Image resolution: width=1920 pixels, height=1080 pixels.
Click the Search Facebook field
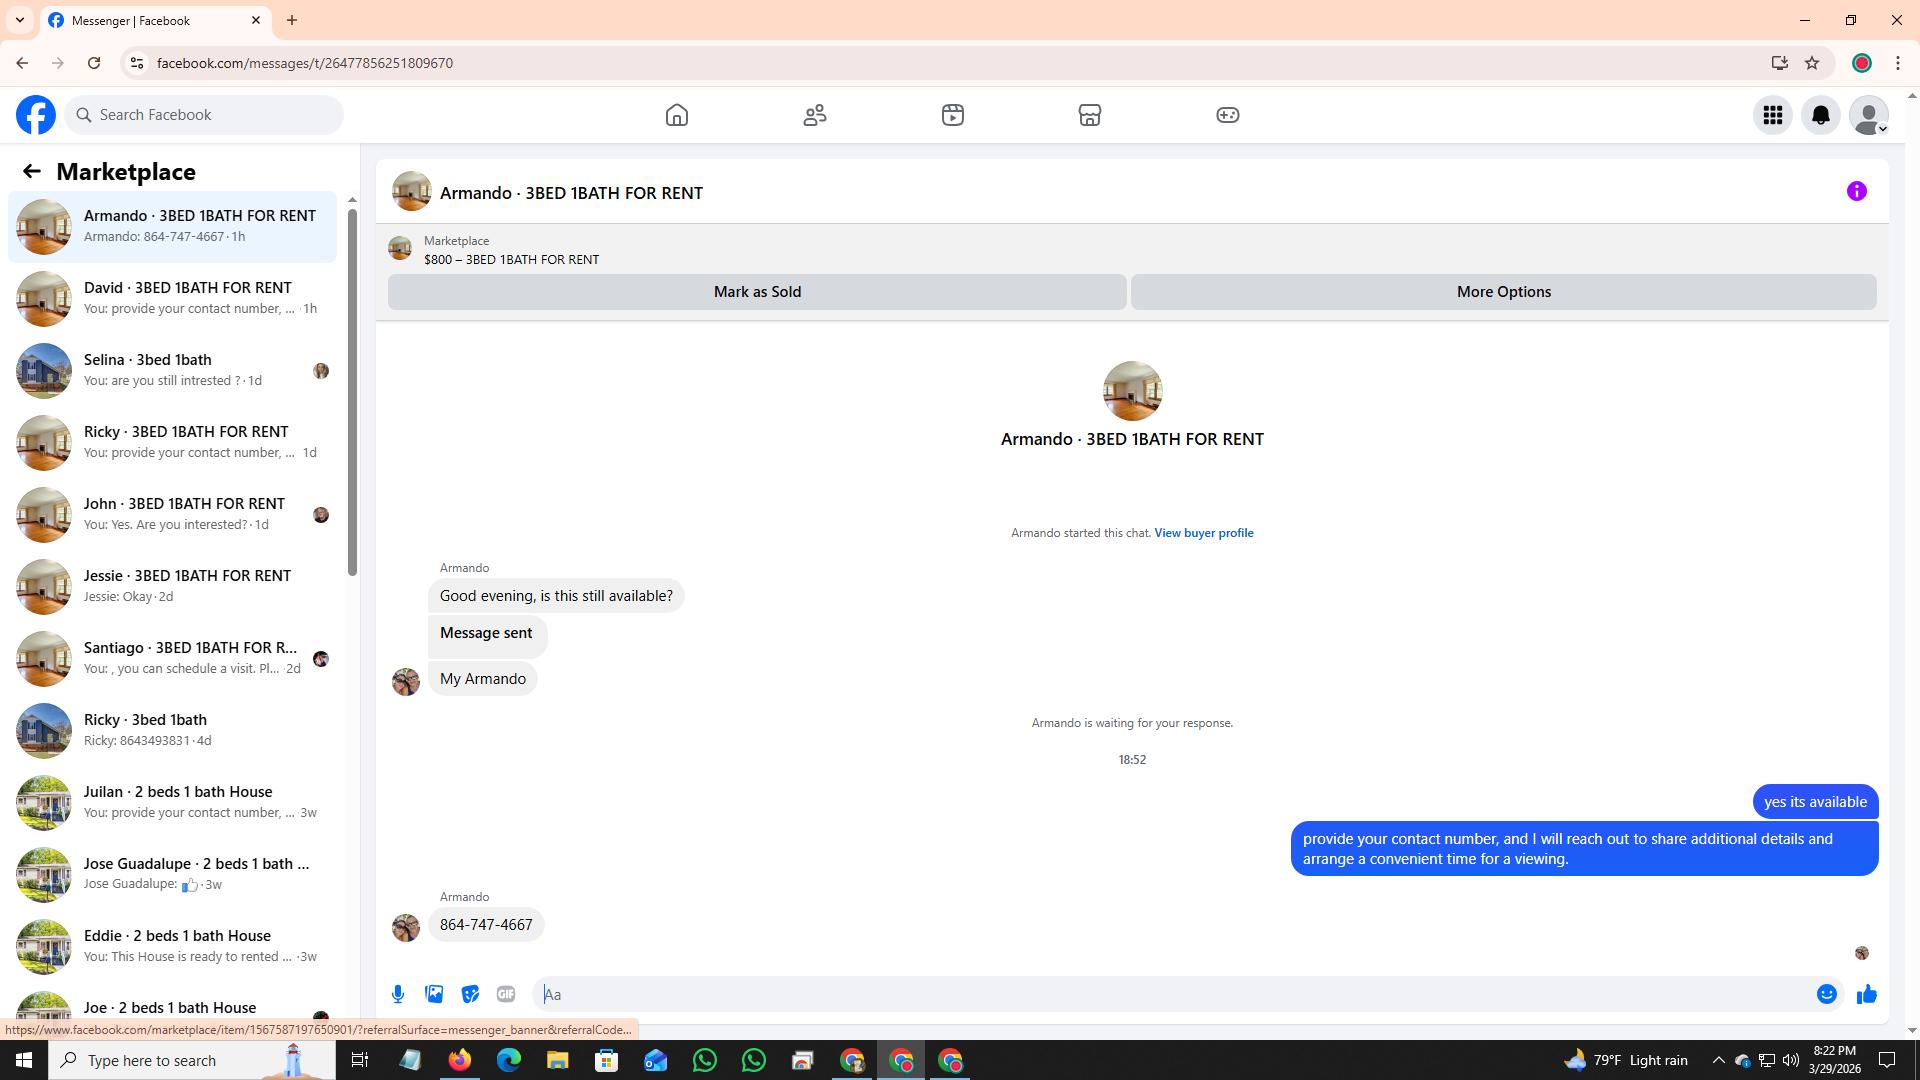click(x=204, y=115)
